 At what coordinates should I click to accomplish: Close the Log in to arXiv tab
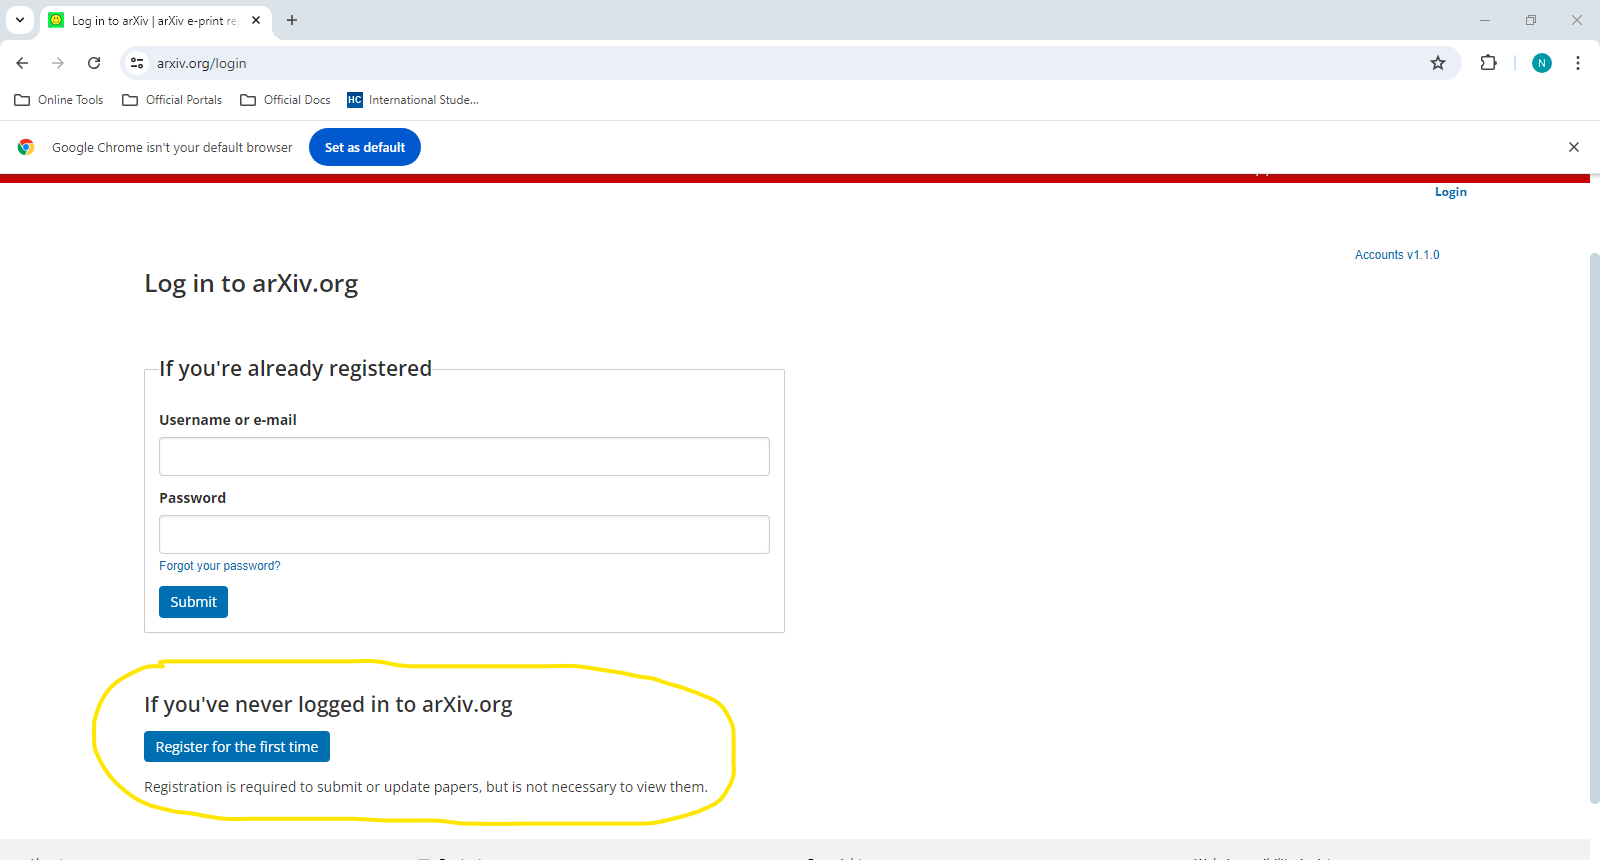tap(256, 20)
